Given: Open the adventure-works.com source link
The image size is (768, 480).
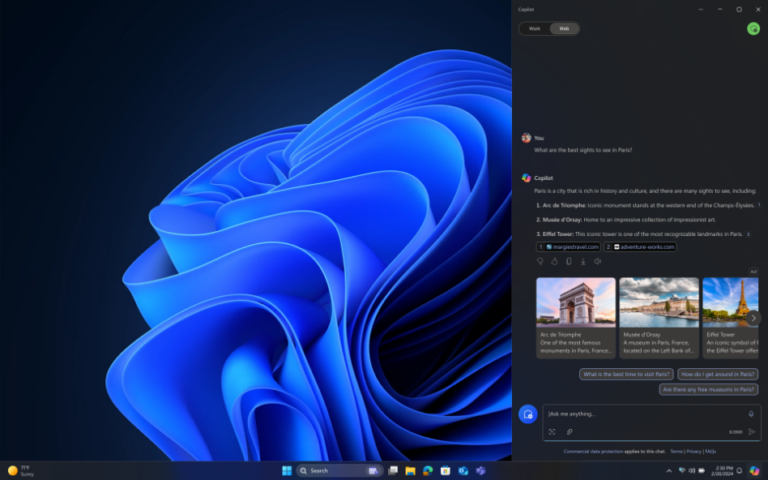Looking at the screenshot, I should pos(644,246).
